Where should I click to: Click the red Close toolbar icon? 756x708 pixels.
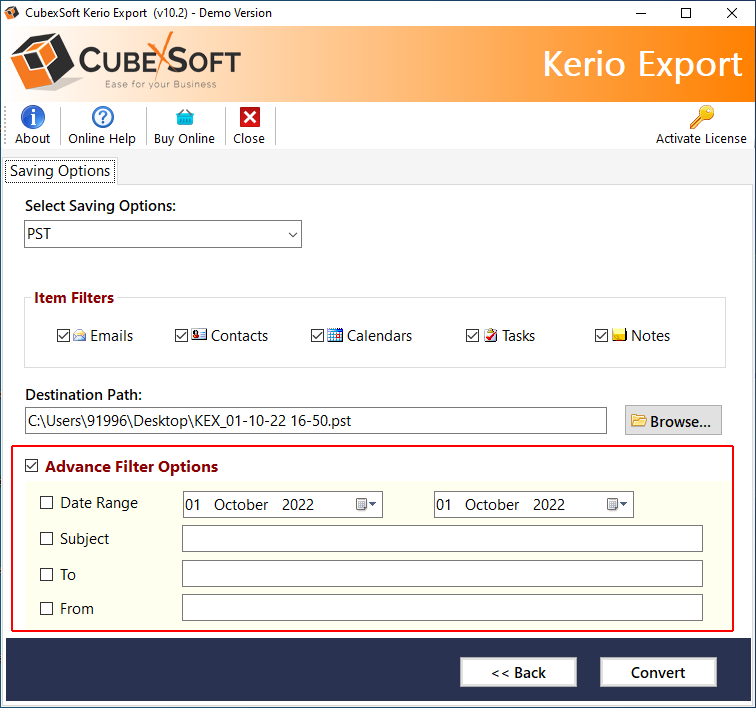[250, 117]
